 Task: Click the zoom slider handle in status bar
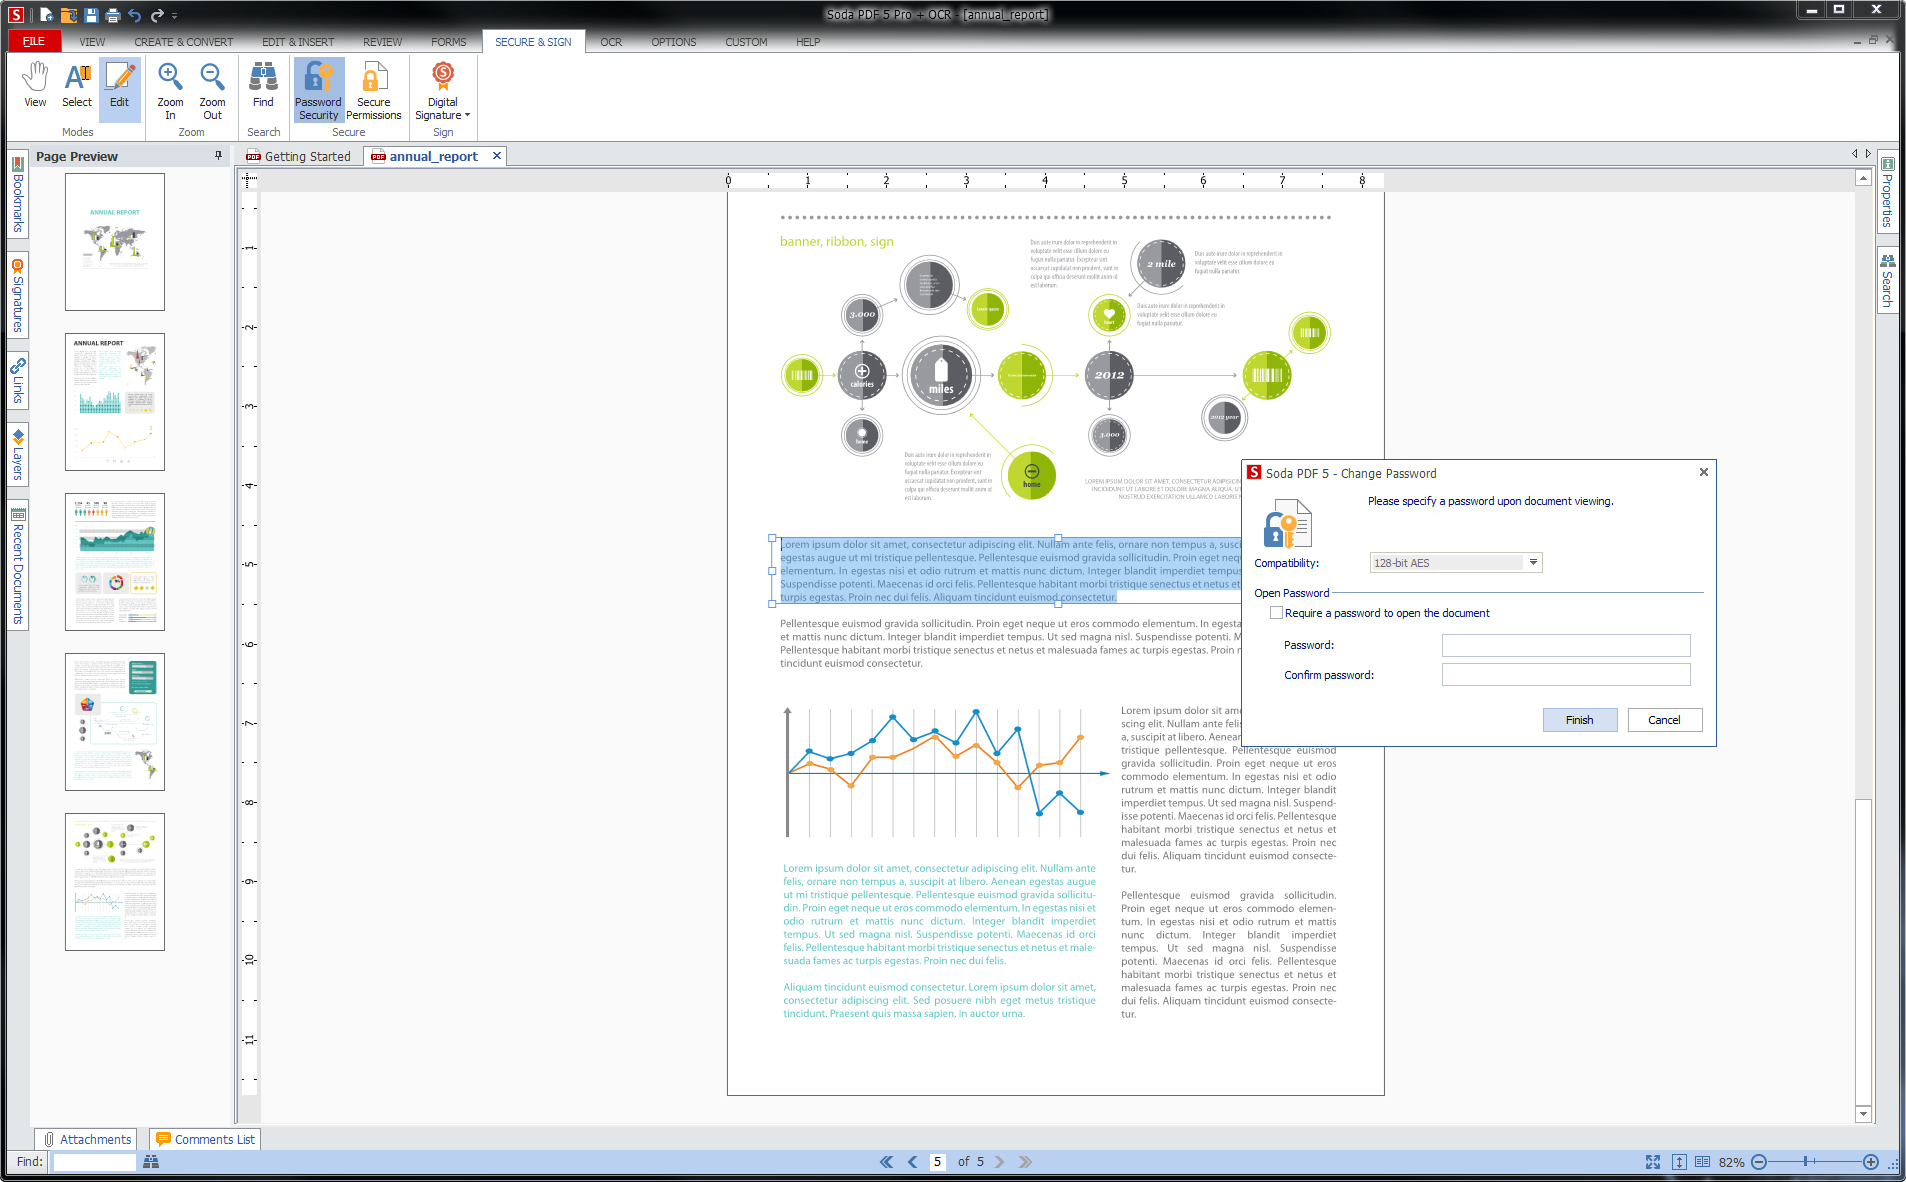pyautogui.click(x=1806, y=1162)
